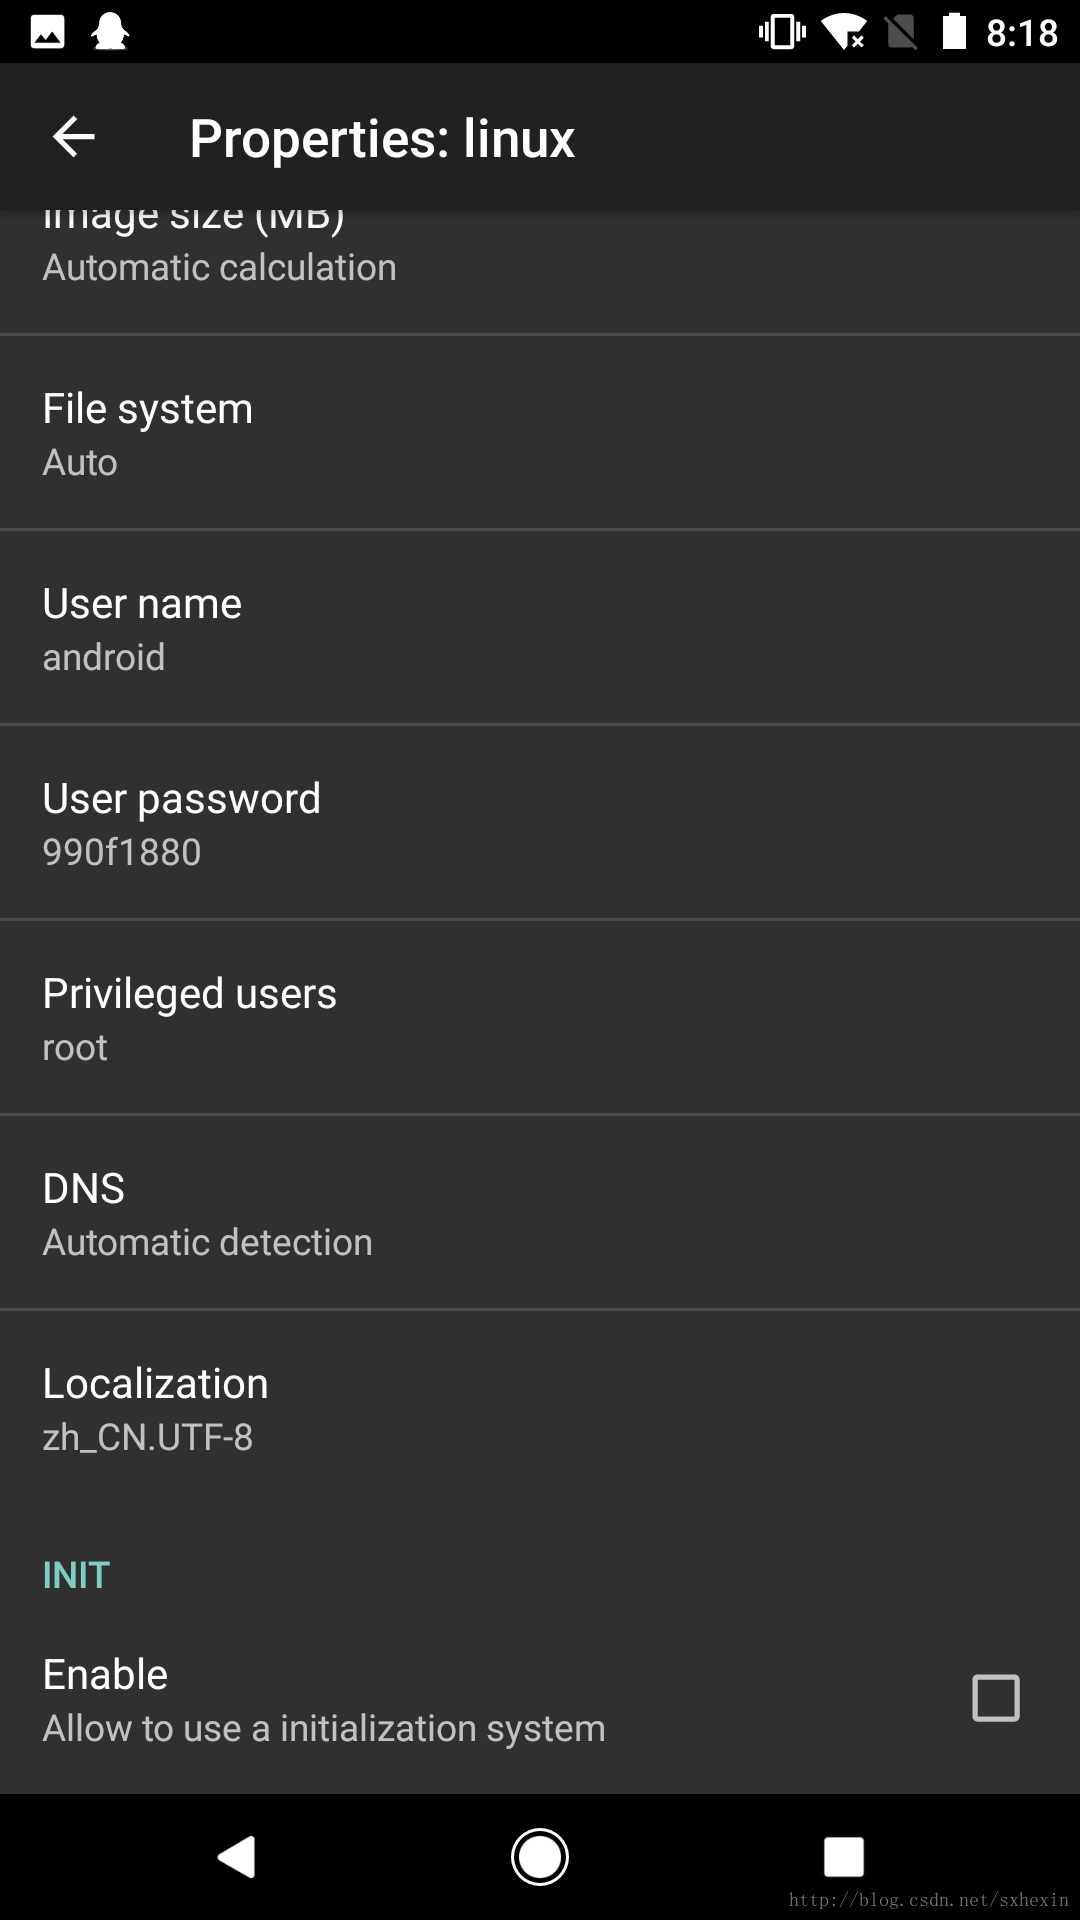Open the DNS Automatic detection setting

[540, 1213]
